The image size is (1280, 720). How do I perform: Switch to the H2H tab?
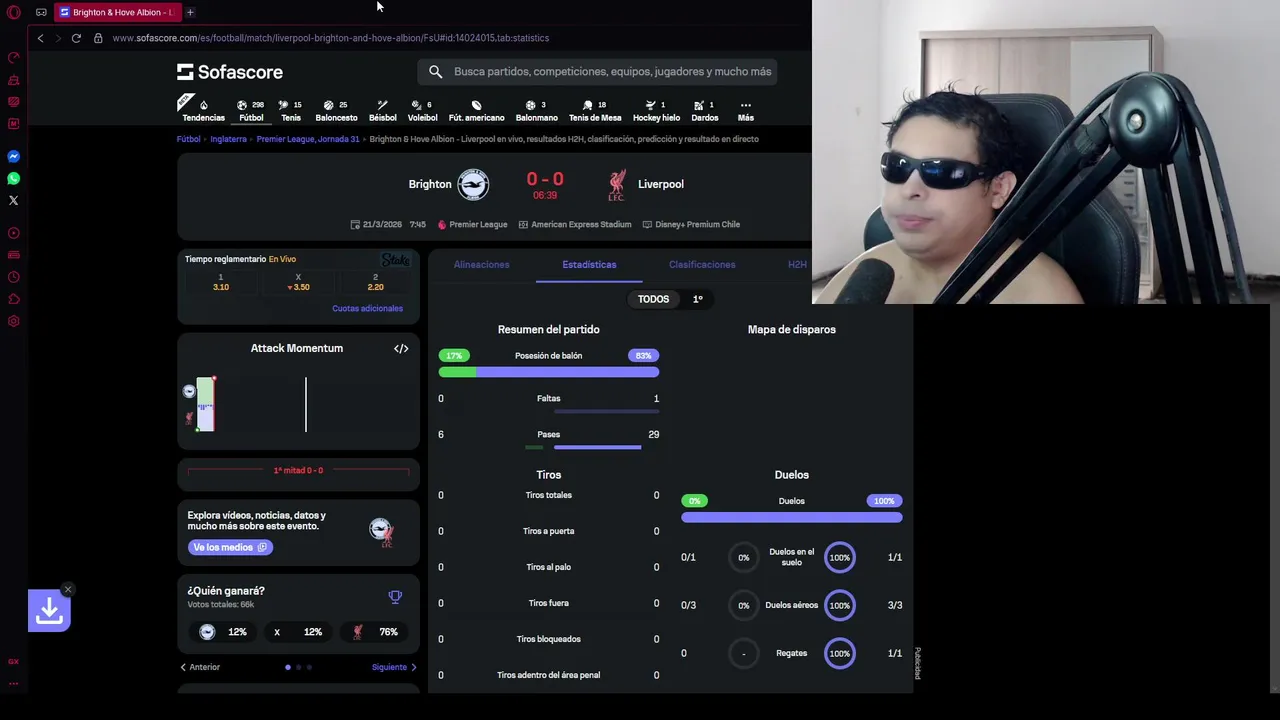797,265
